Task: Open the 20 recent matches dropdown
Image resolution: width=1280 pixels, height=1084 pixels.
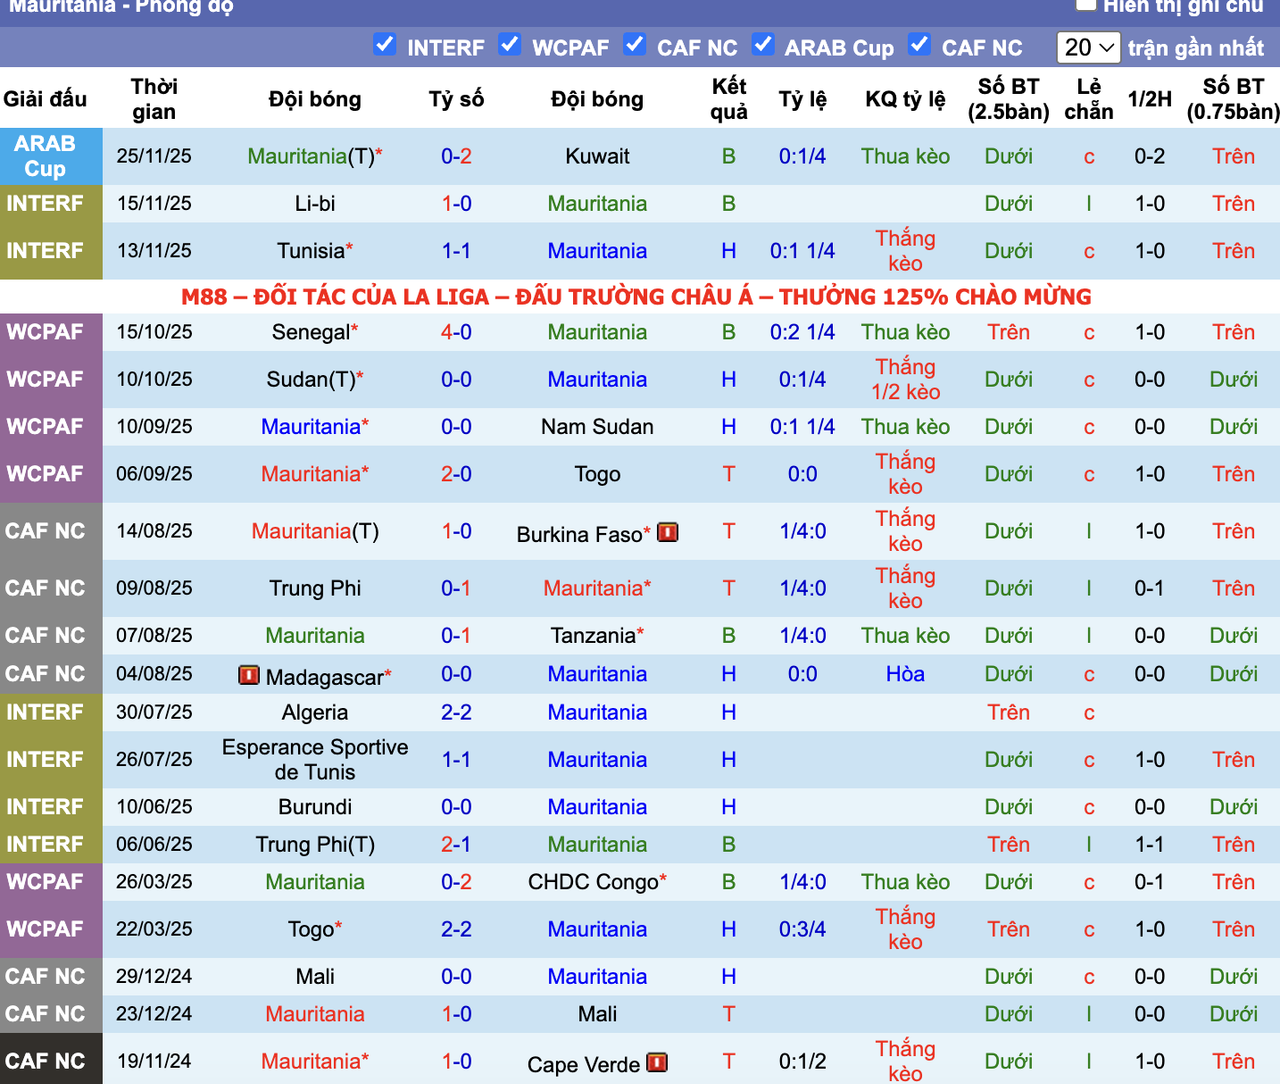Action: [1089, 47]
